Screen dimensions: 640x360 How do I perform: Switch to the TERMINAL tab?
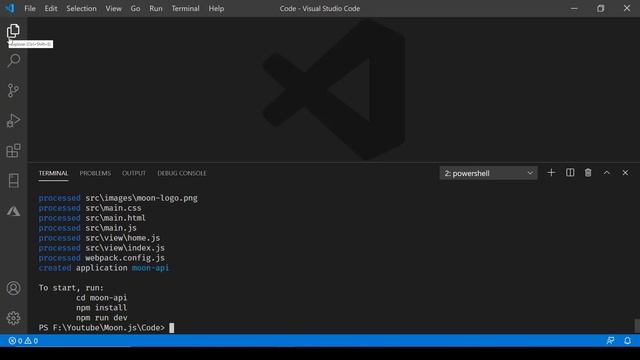(53, 173)
